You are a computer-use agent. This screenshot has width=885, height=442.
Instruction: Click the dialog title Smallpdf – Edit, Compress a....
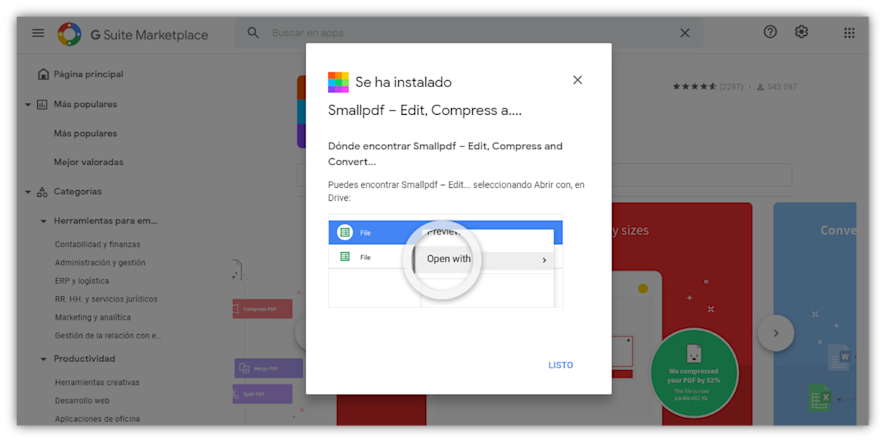pyautogui.click(x=424, y=111)
